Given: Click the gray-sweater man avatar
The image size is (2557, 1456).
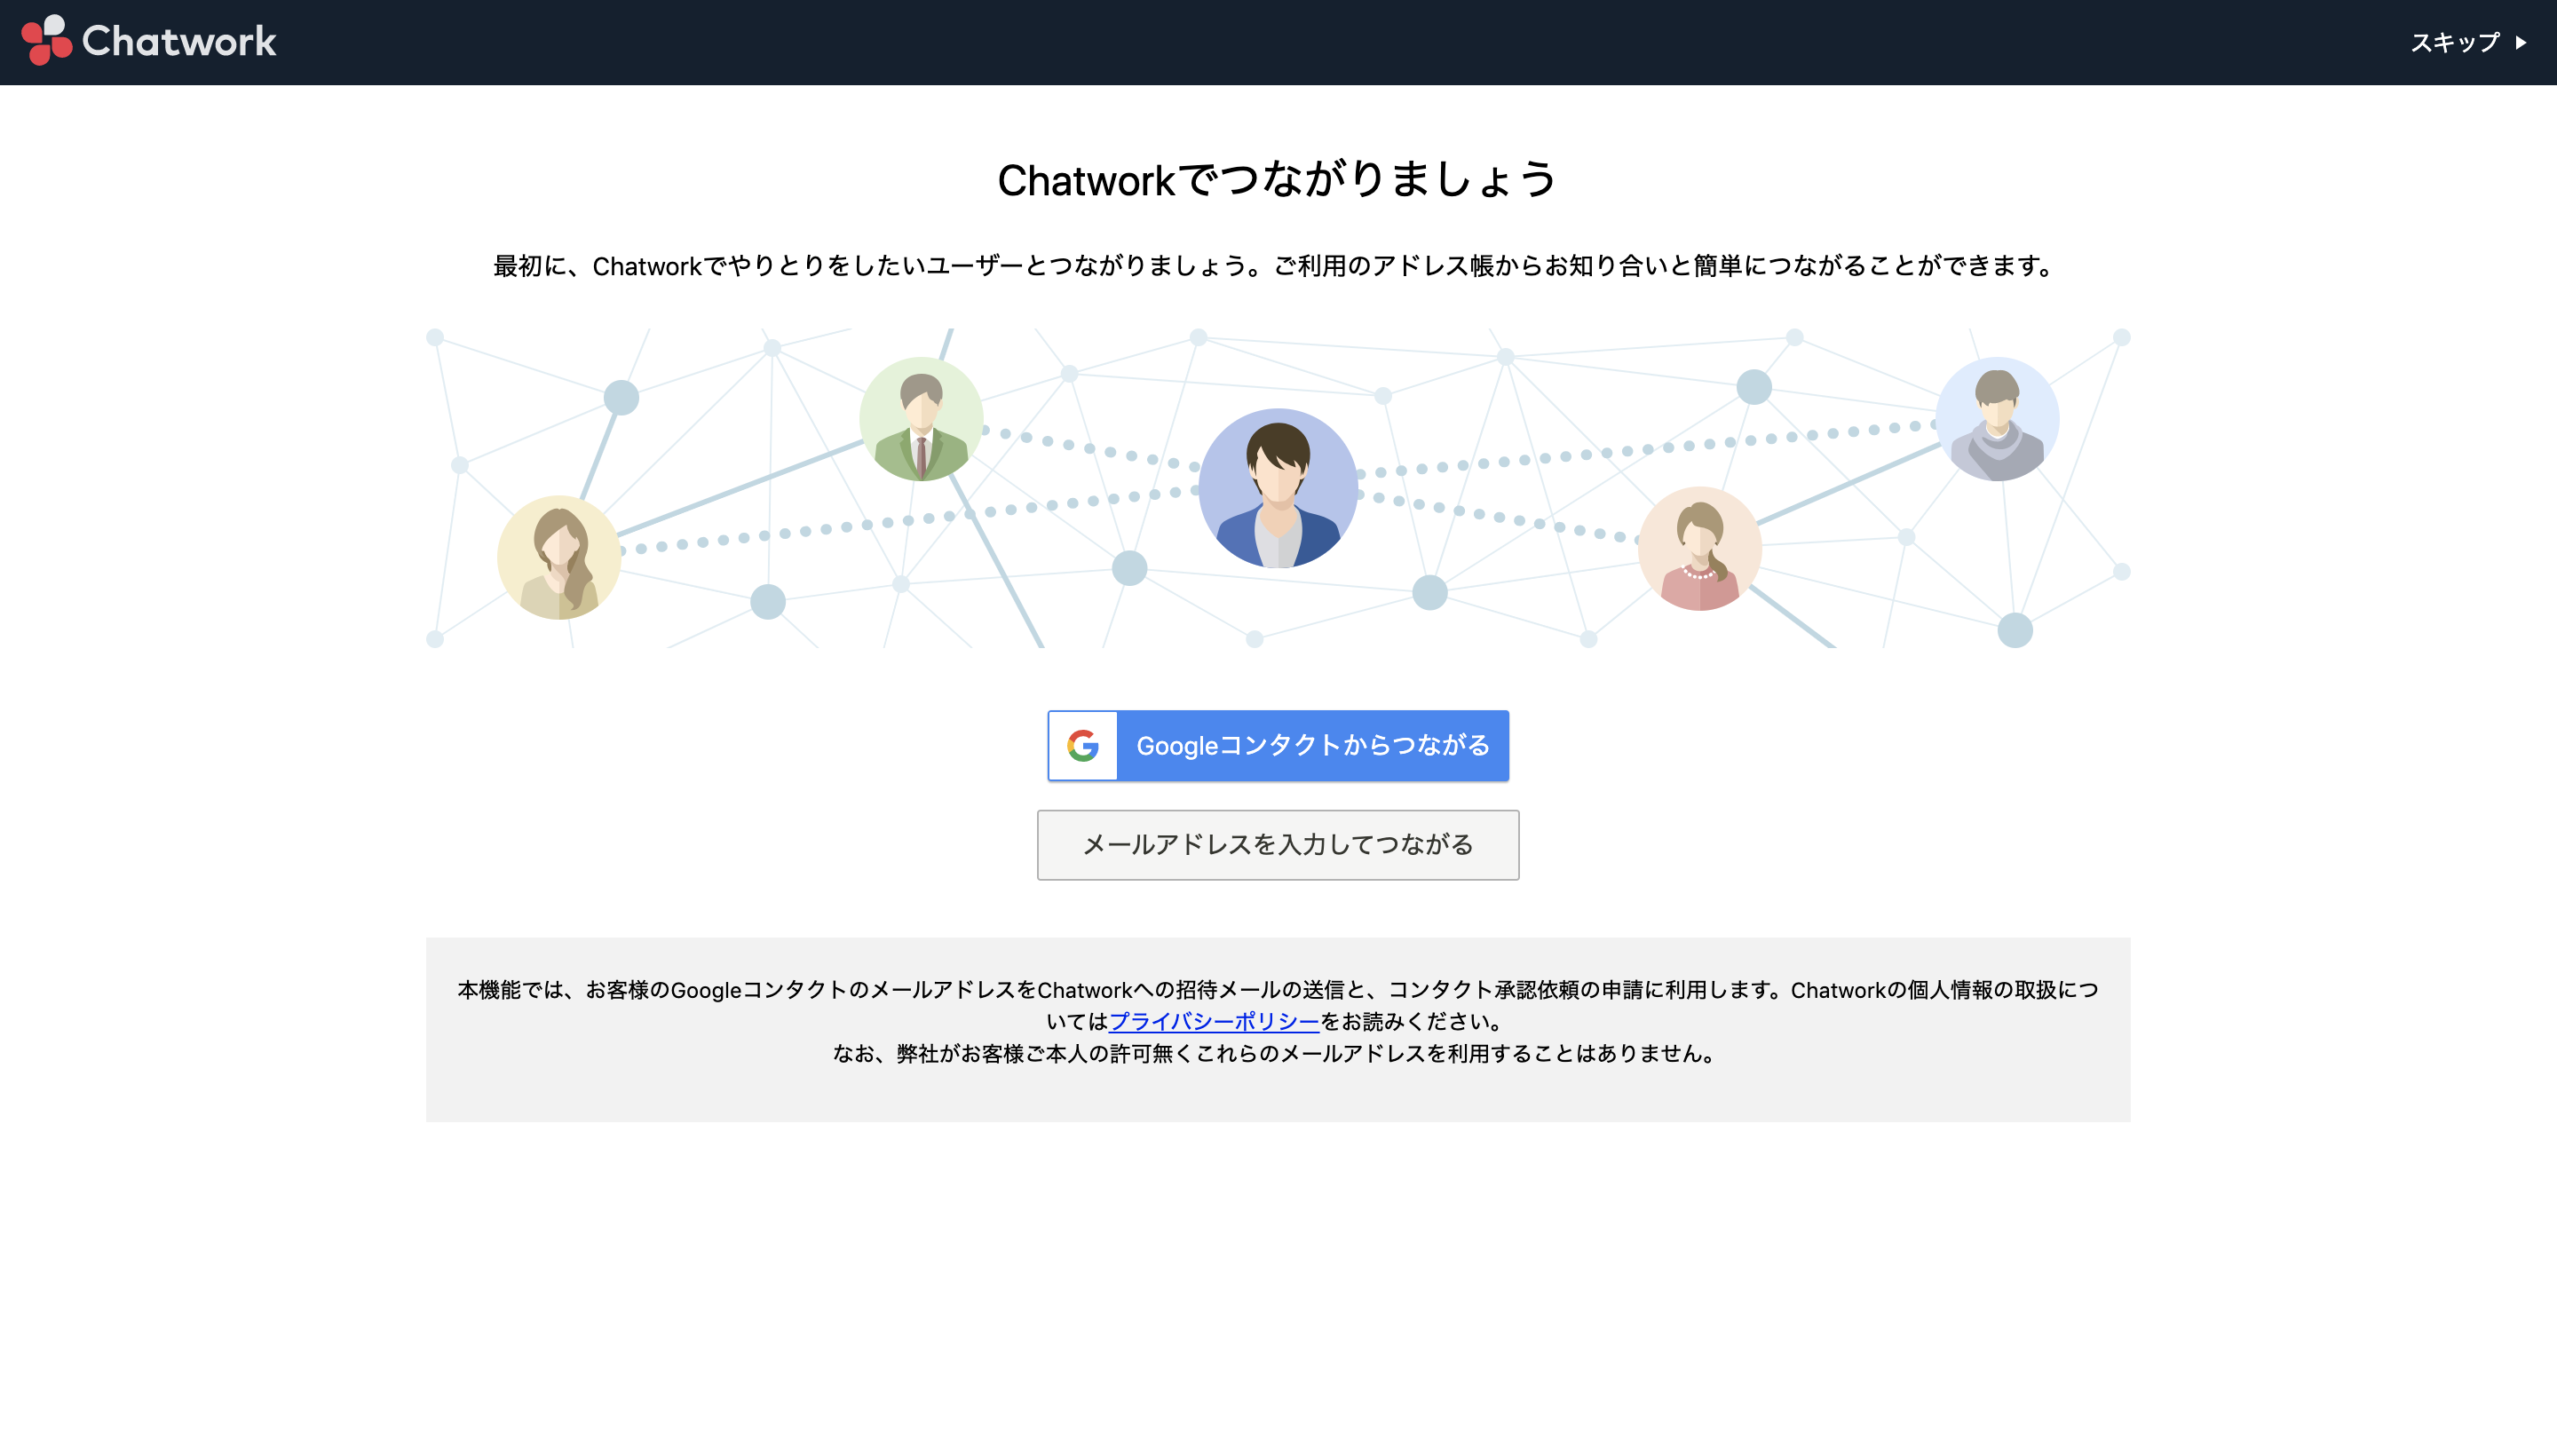Looking at the screenshot, I should [x=1997, y=419].
